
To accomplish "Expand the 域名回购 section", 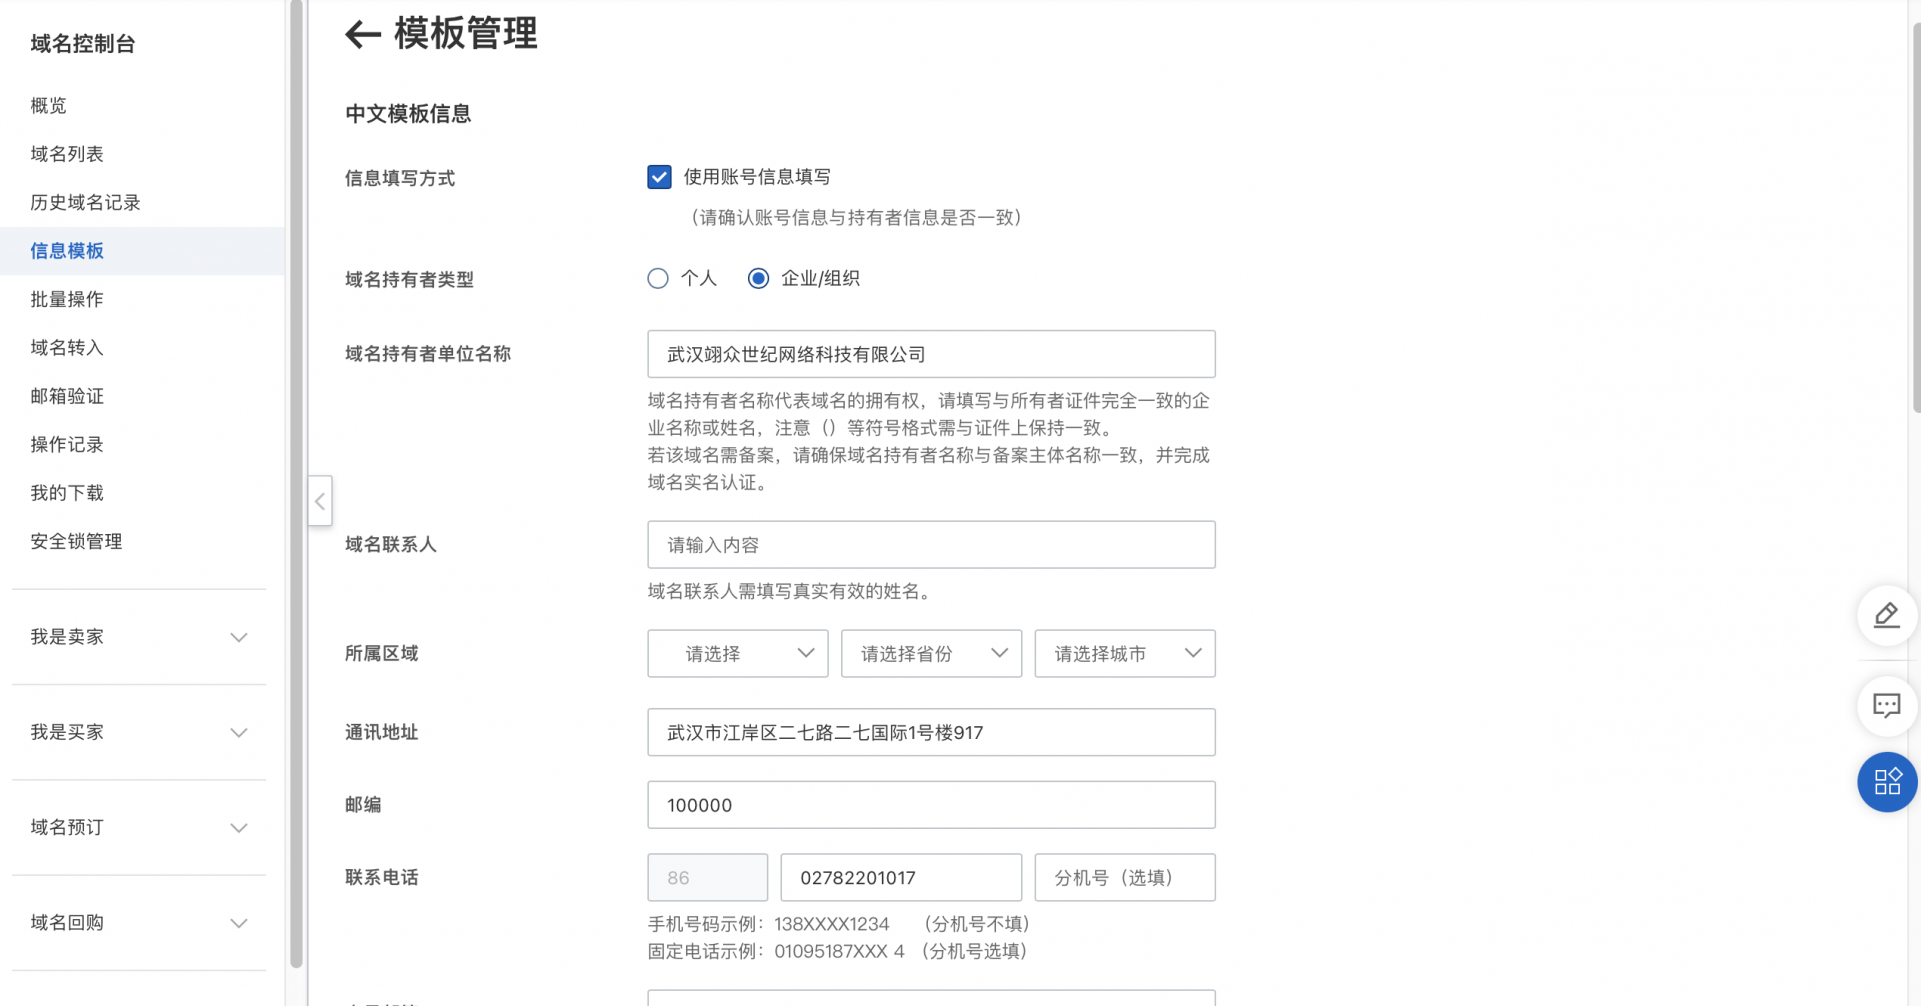I will tap(139, 923).
